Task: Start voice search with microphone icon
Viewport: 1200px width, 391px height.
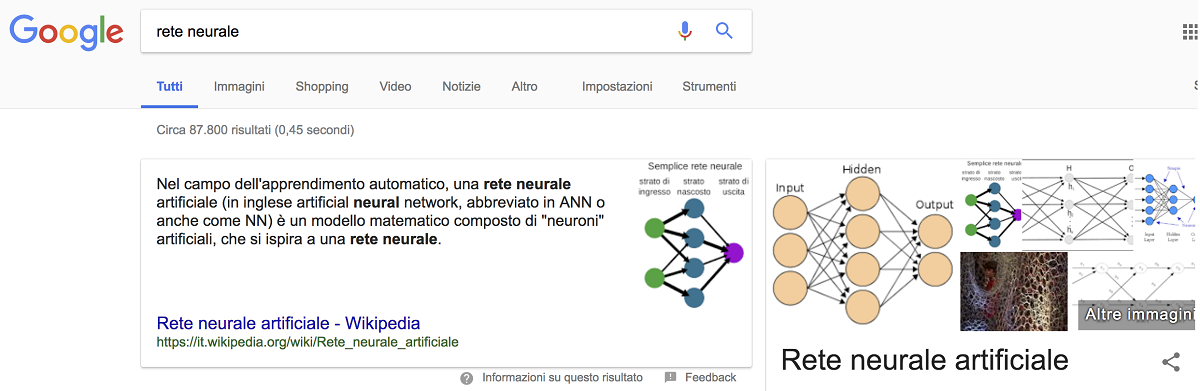Action: pyautogui.click(x=685, y=31)
